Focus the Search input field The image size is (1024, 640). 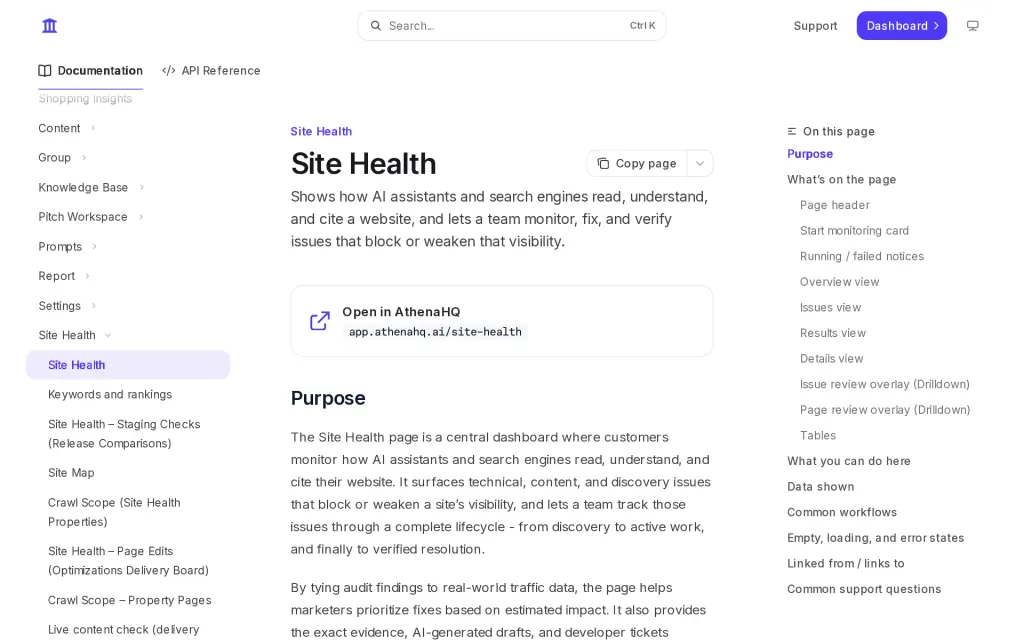[511, 25]
